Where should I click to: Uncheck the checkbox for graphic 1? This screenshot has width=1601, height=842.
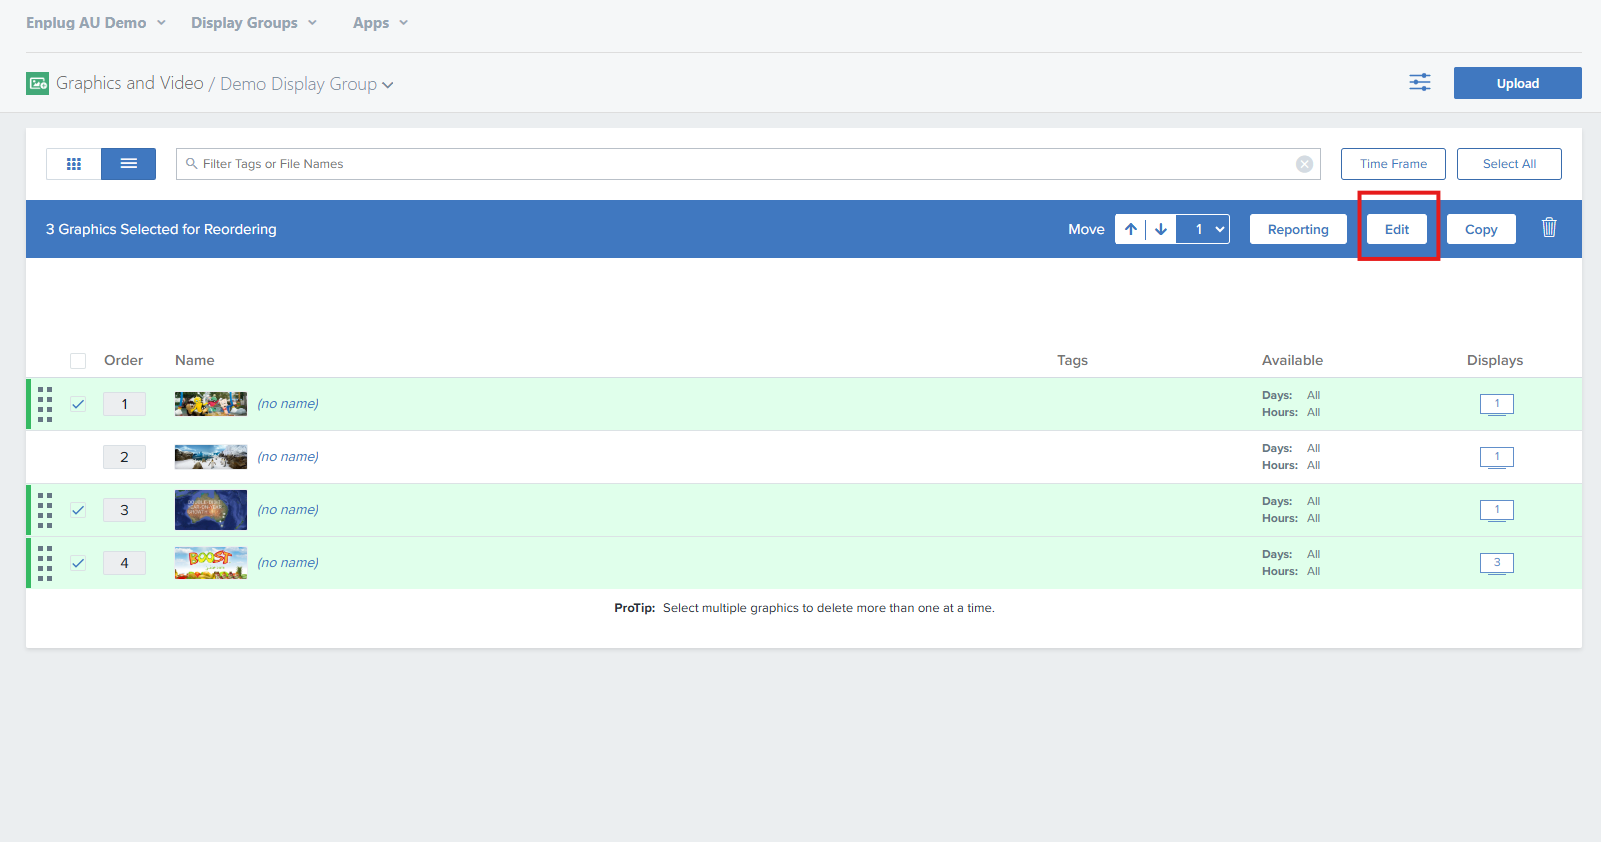coord(78,404)
